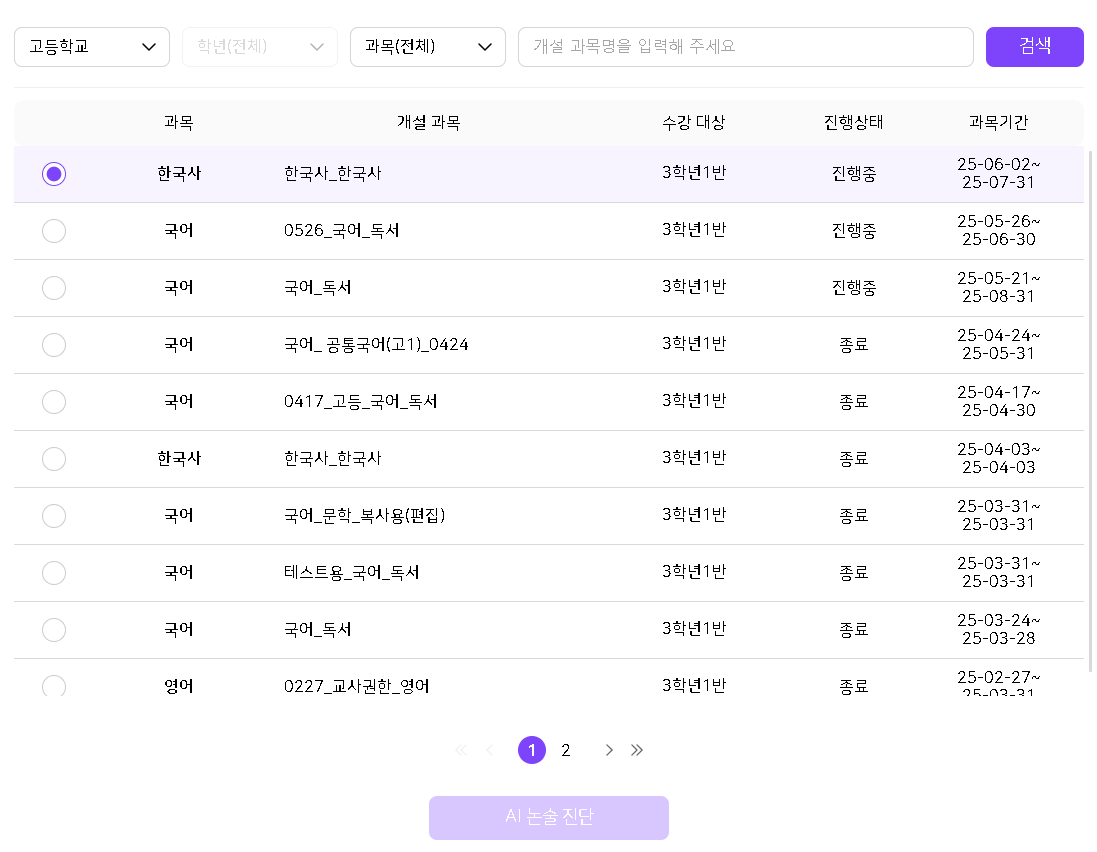Viewport: 1097px width, 852px height.
Task: Jump to last page double arrow
Action: [x=637, y=750]
